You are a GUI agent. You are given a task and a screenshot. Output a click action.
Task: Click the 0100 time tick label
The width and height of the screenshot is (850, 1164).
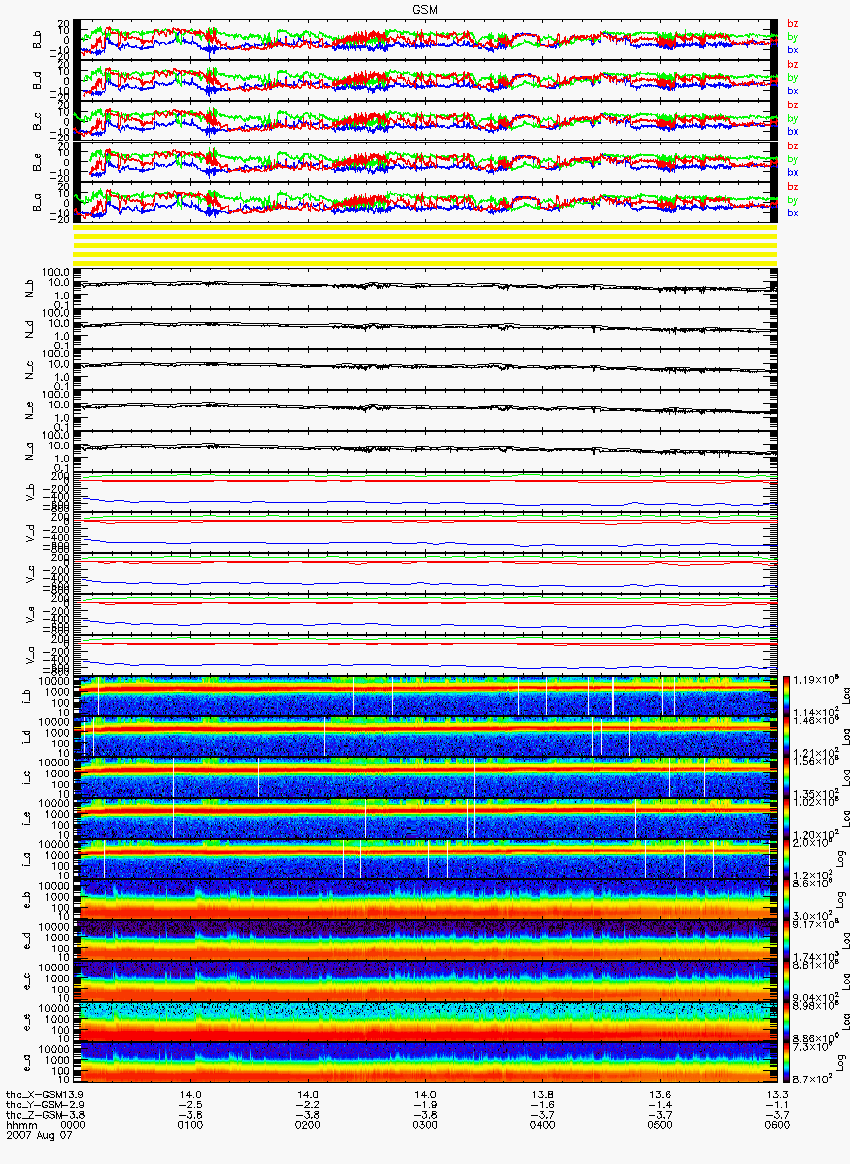[x=191, y=1125]
